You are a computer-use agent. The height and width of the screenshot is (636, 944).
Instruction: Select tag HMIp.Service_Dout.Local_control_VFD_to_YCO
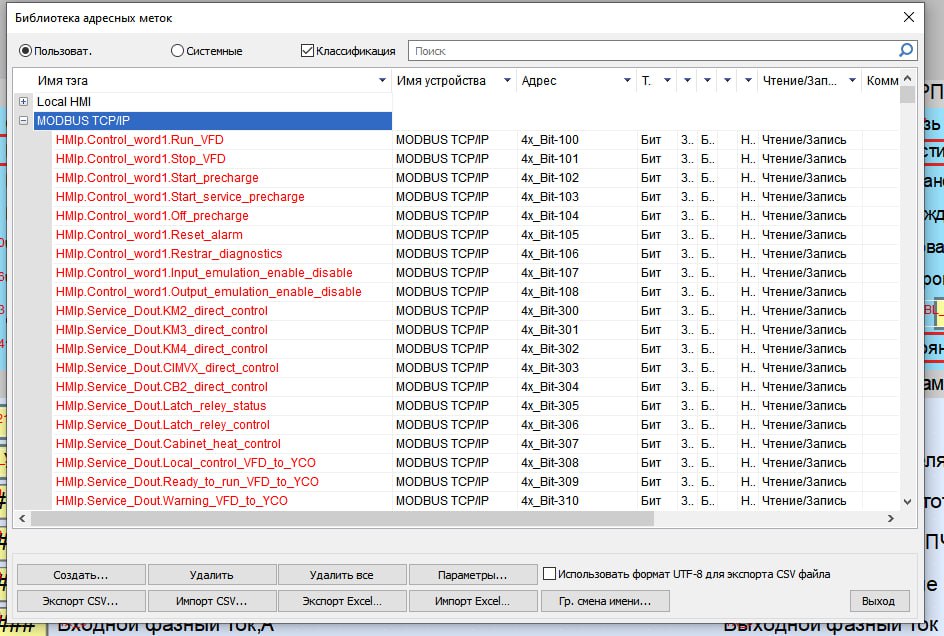pyautogui.click(x=186, y=463)
